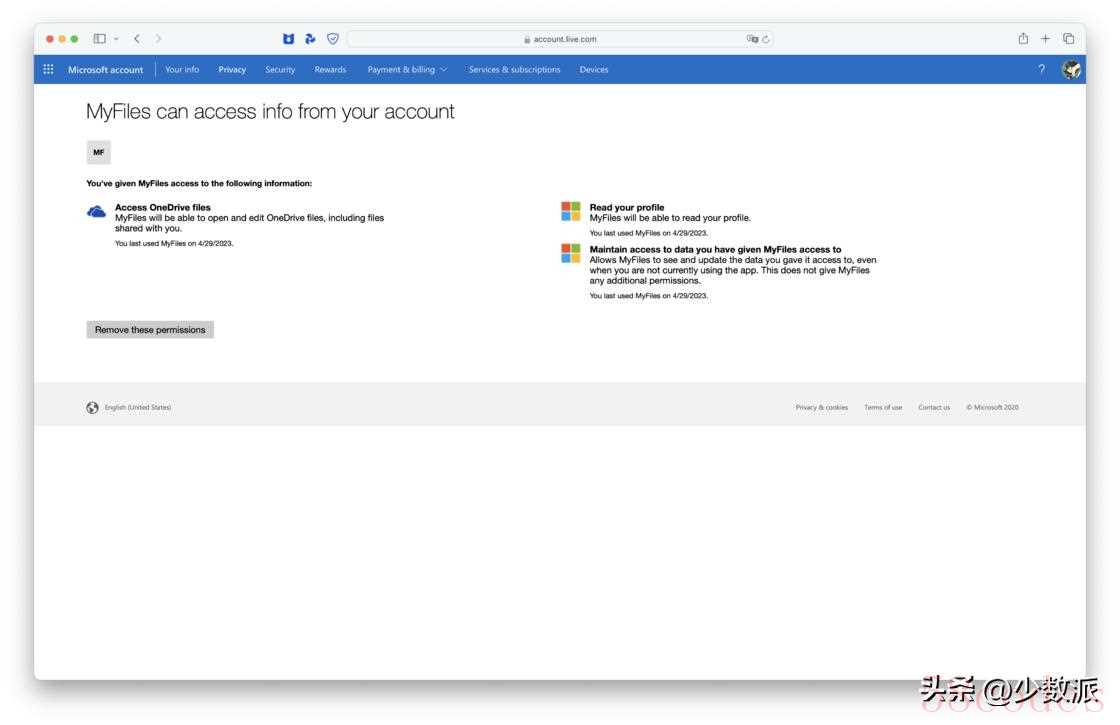Open the Privacy & cookies footer link

click(821, 407)
